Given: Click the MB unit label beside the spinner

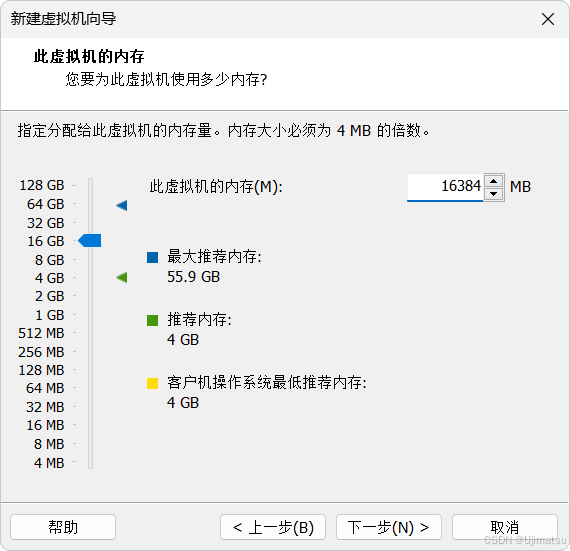Looking at the screenshot, I should tap(520, 187).
